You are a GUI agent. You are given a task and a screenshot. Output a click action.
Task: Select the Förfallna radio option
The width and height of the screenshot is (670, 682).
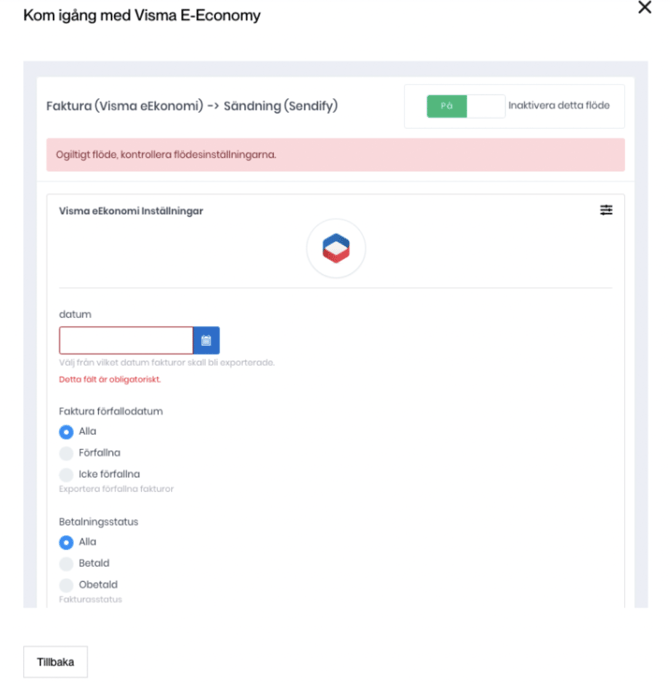[x=67, y=453]
